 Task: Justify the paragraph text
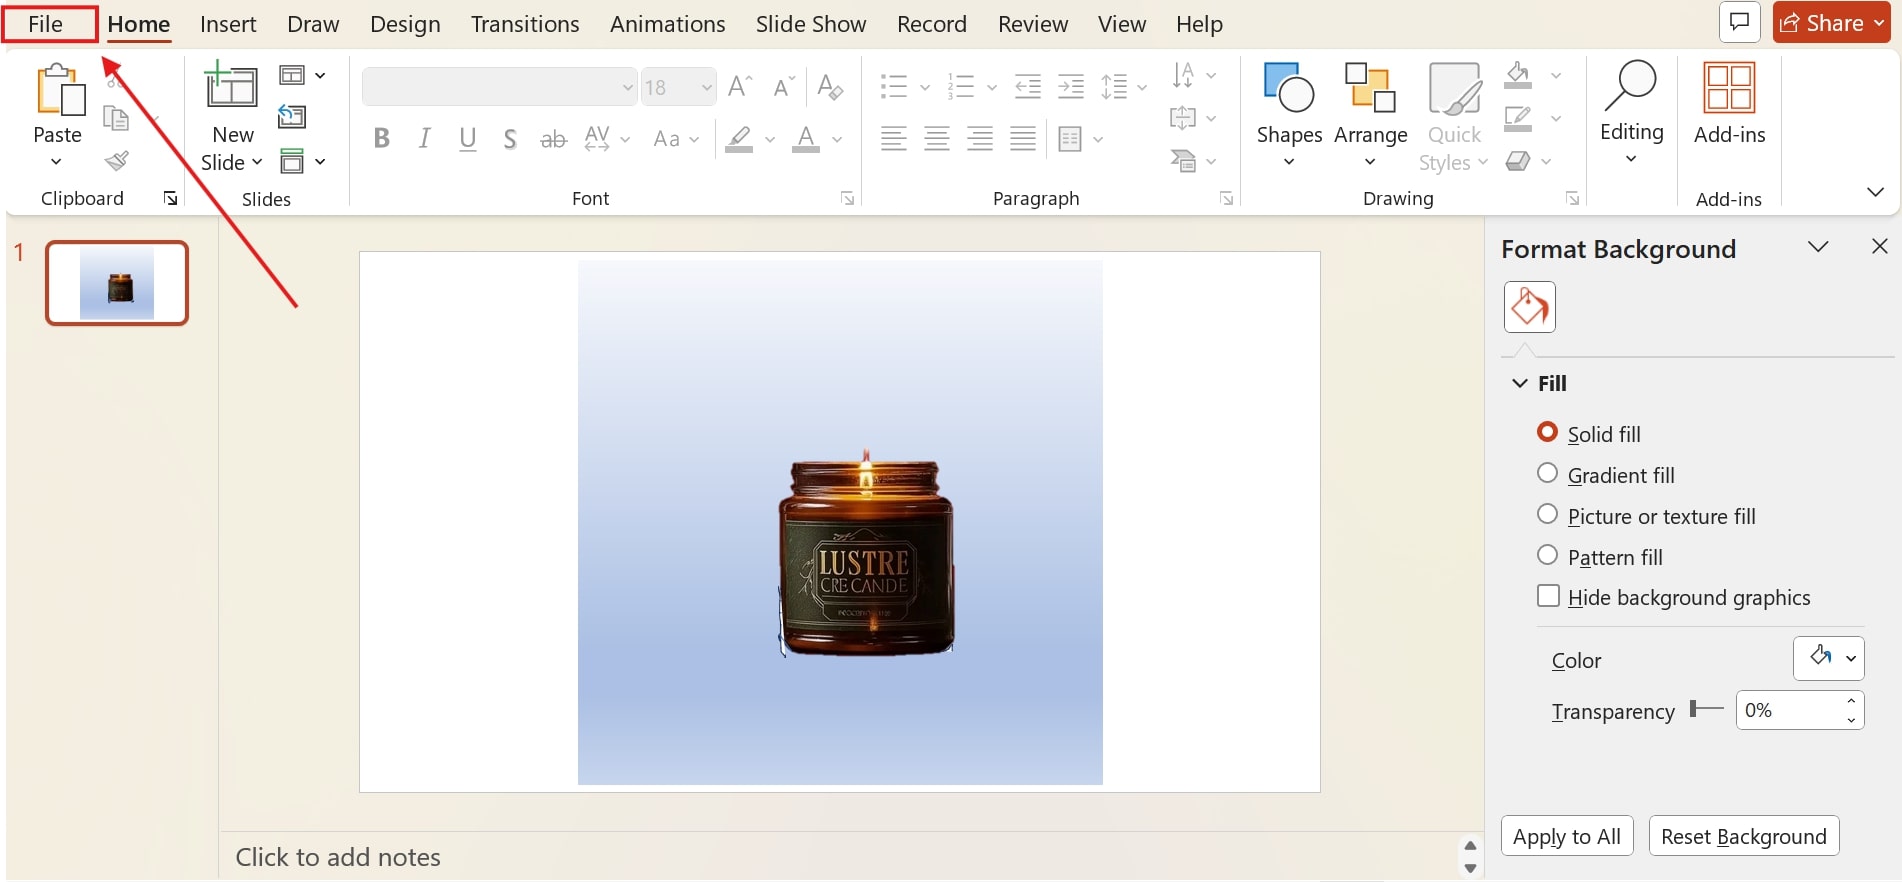(1023, 139)
